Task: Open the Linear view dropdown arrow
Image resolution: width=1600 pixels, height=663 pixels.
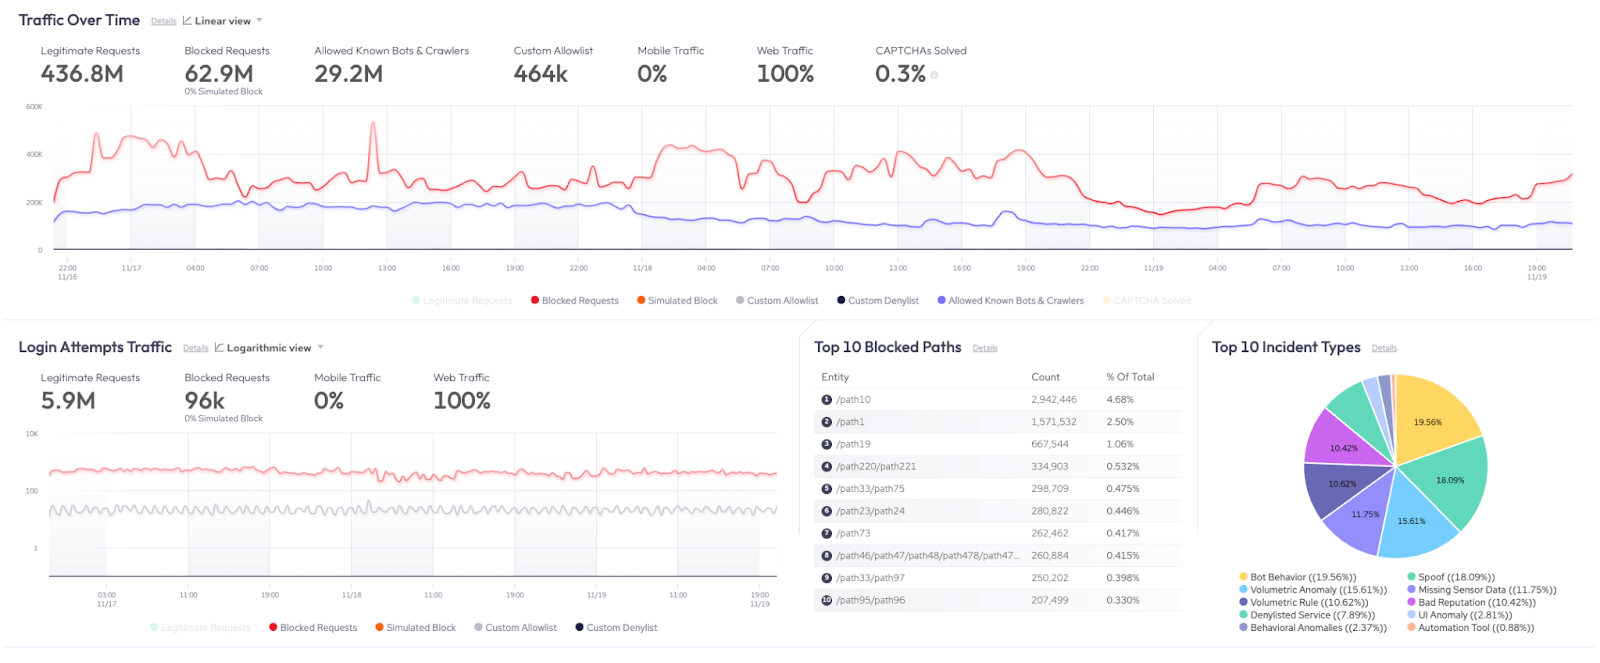Action: click(x=260, y=21)
